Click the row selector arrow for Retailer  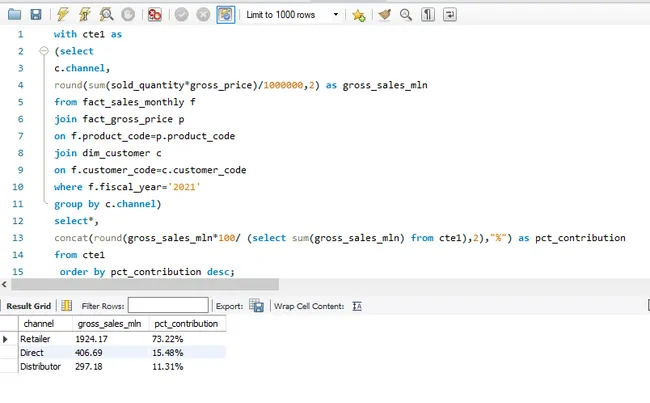5,339
